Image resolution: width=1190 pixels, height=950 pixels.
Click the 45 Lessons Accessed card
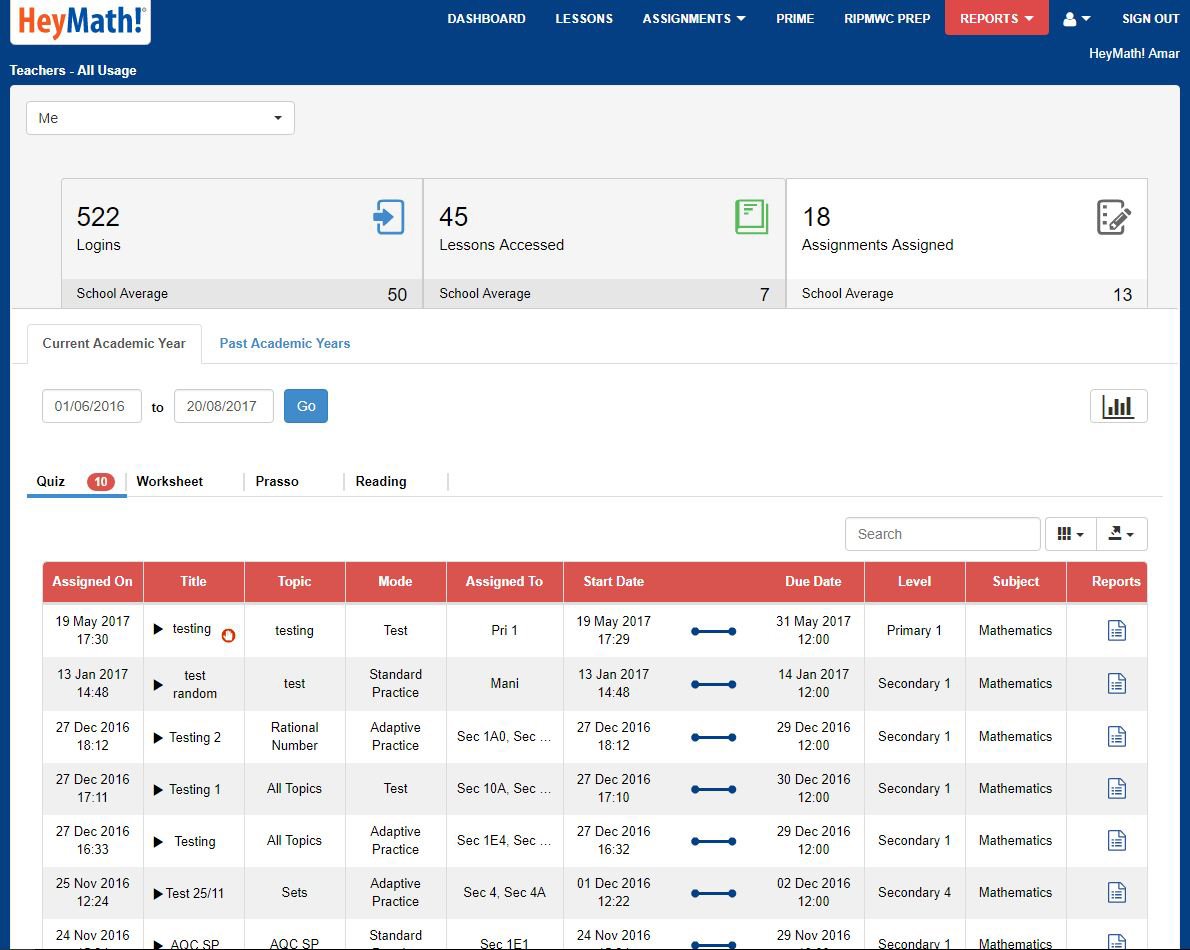pos(605,243)
